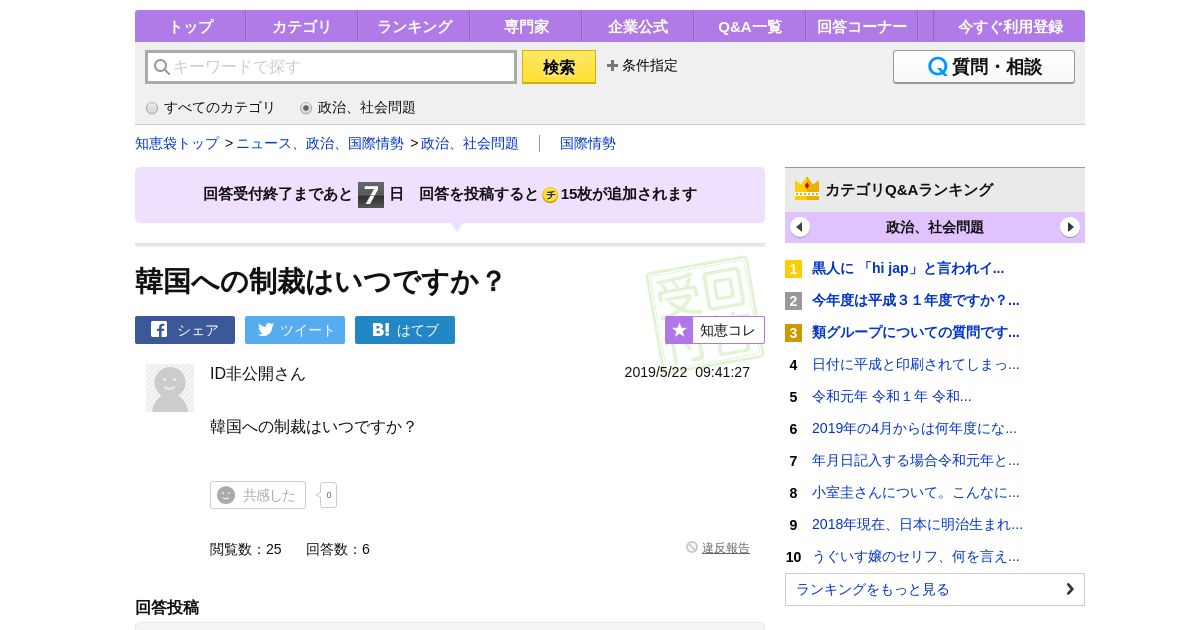Open ranking item うぐいす嬢のセリフ、何を言え...
The height and width of the screenshot is (630, 1200).
[x=916, y=556]
